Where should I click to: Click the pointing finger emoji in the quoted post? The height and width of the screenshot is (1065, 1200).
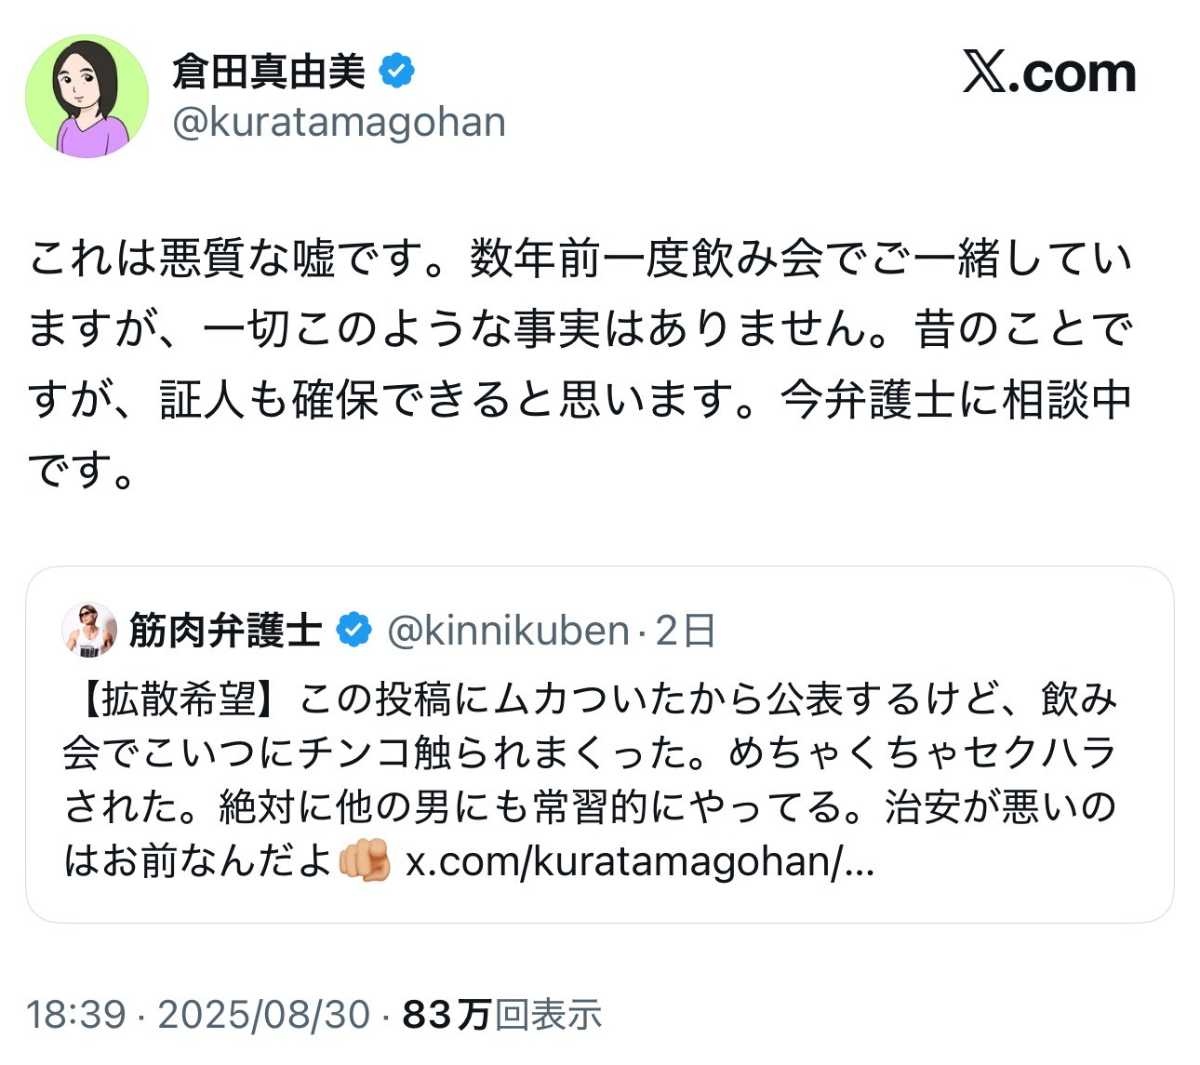click(365, 861)
